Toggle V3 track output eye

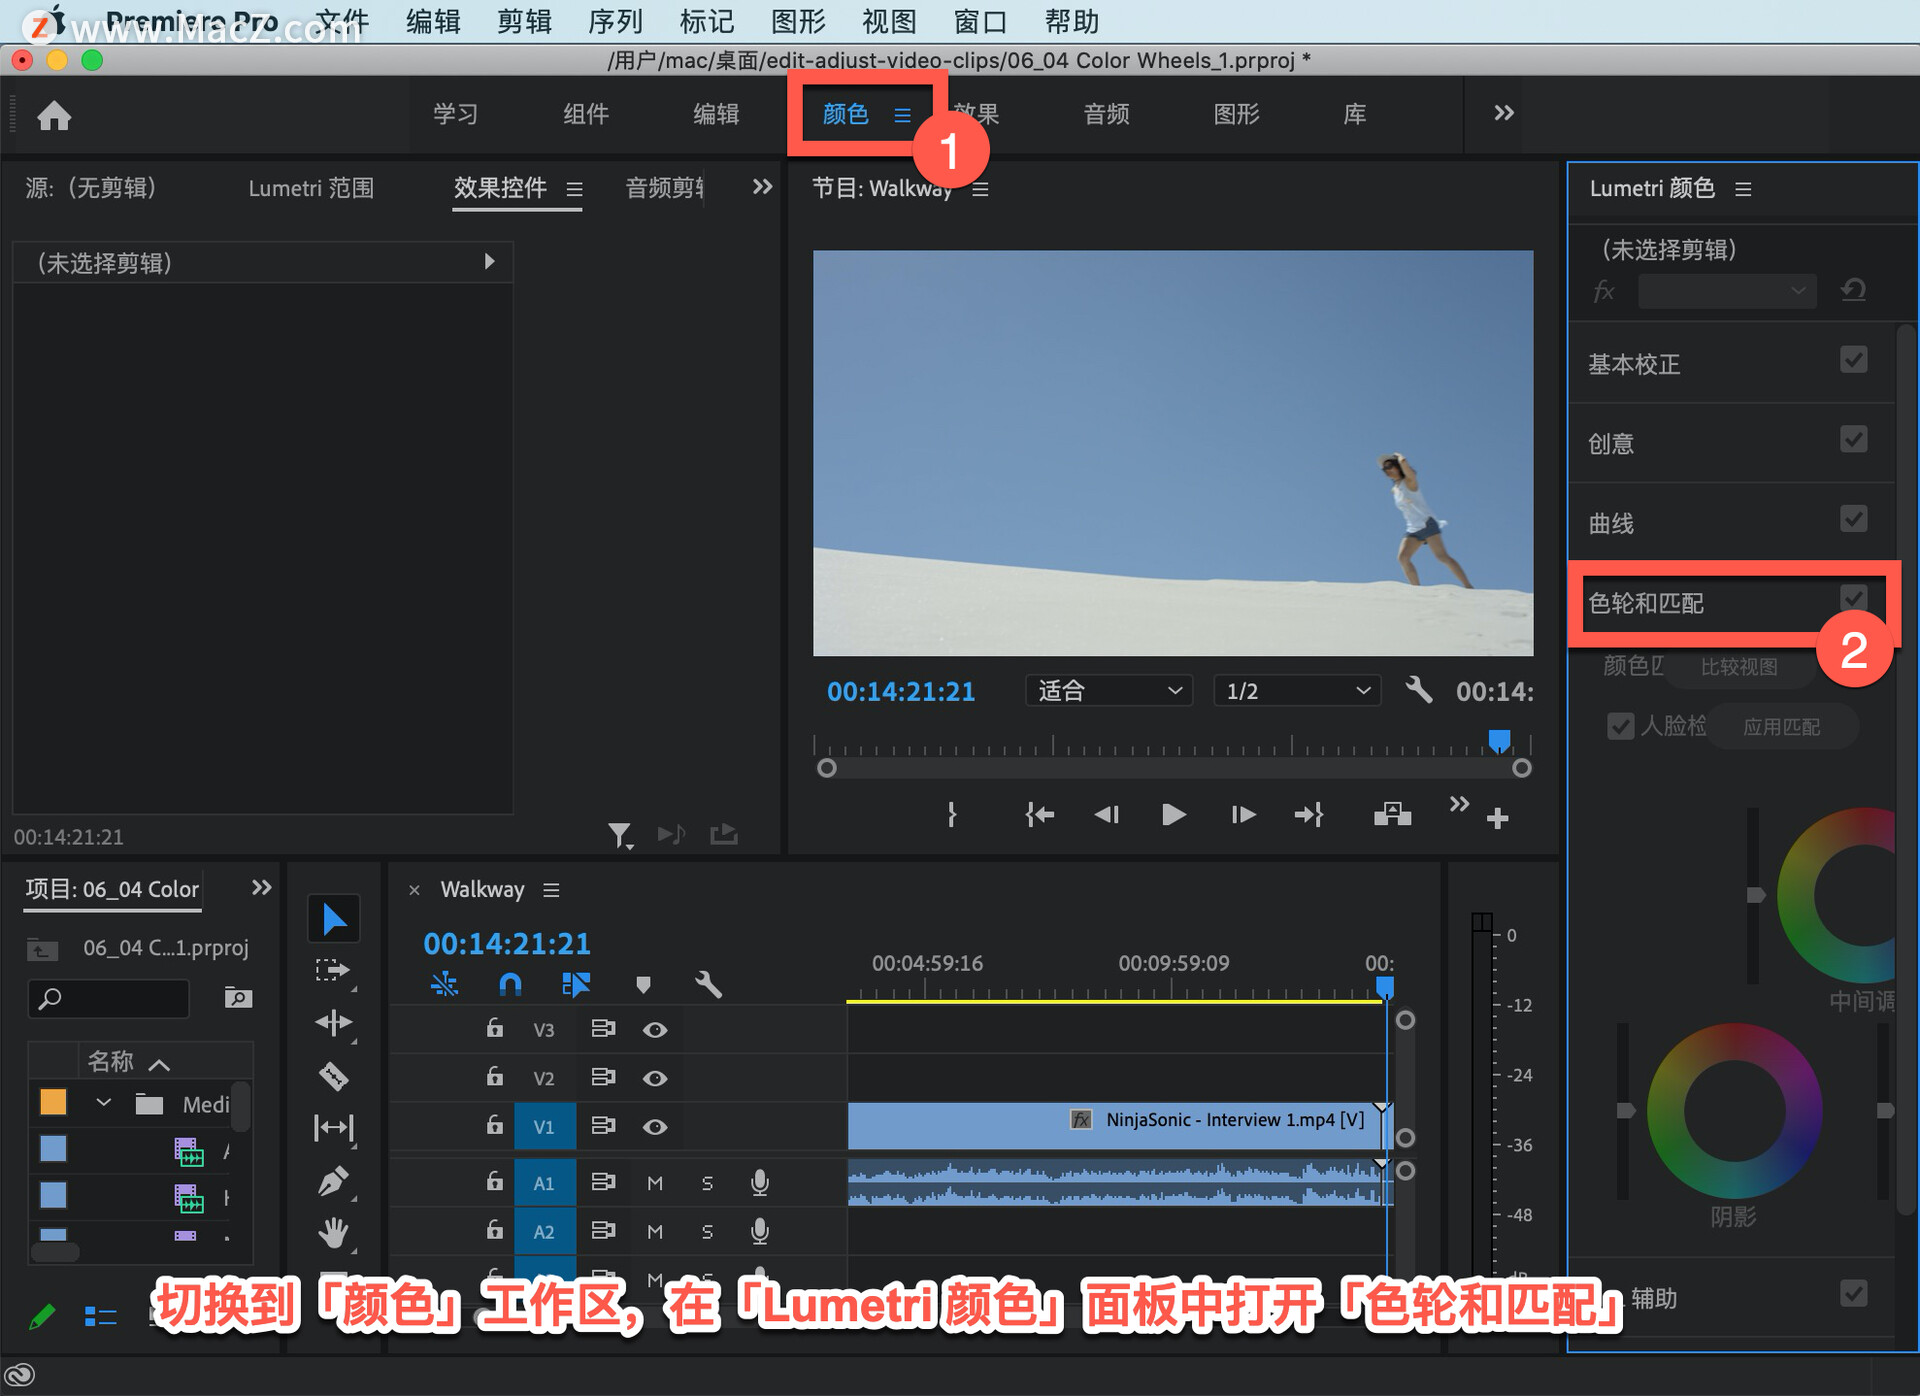point(655,1030)
